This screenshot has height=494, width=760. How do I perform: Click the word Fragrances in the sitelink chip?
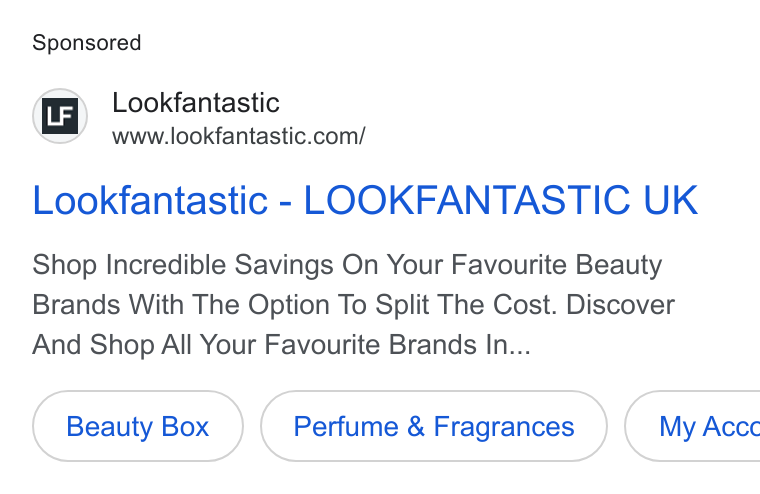(x=504, y=427)
